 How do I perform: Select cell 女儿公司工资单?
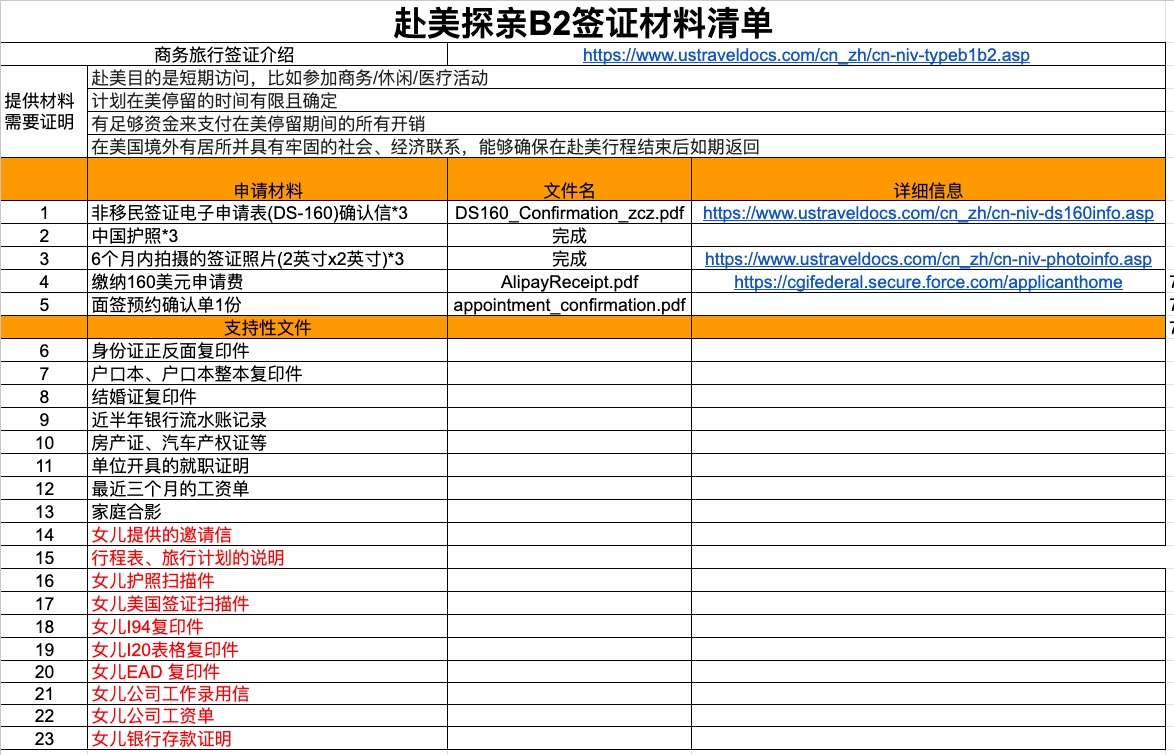click(267, 716)
